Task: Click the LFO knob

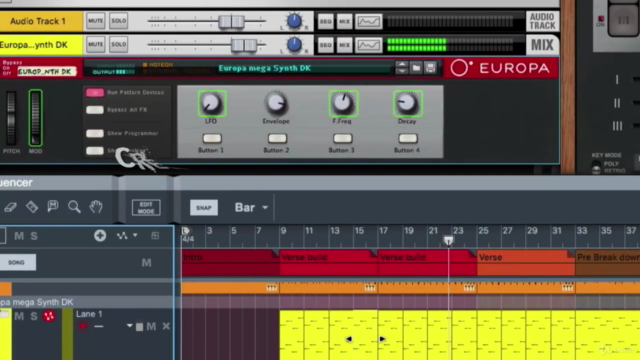Action: 211,104
